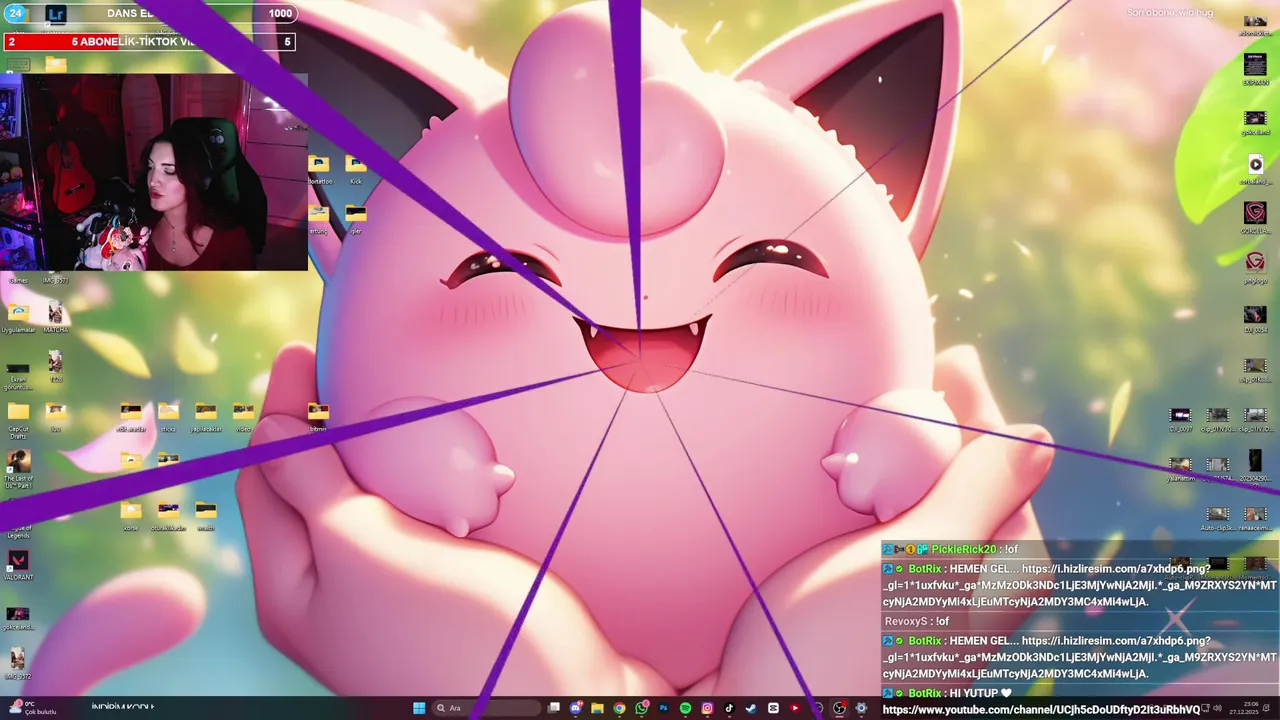
Task: Open Steam from the taskbar
Action: point(751,708)
